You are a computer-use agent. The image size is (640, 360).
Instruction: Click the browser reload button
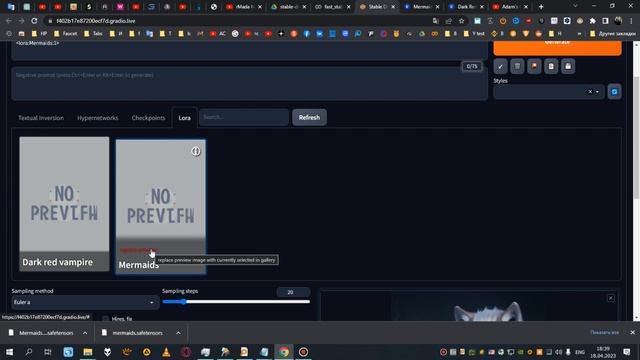point(34,21)
